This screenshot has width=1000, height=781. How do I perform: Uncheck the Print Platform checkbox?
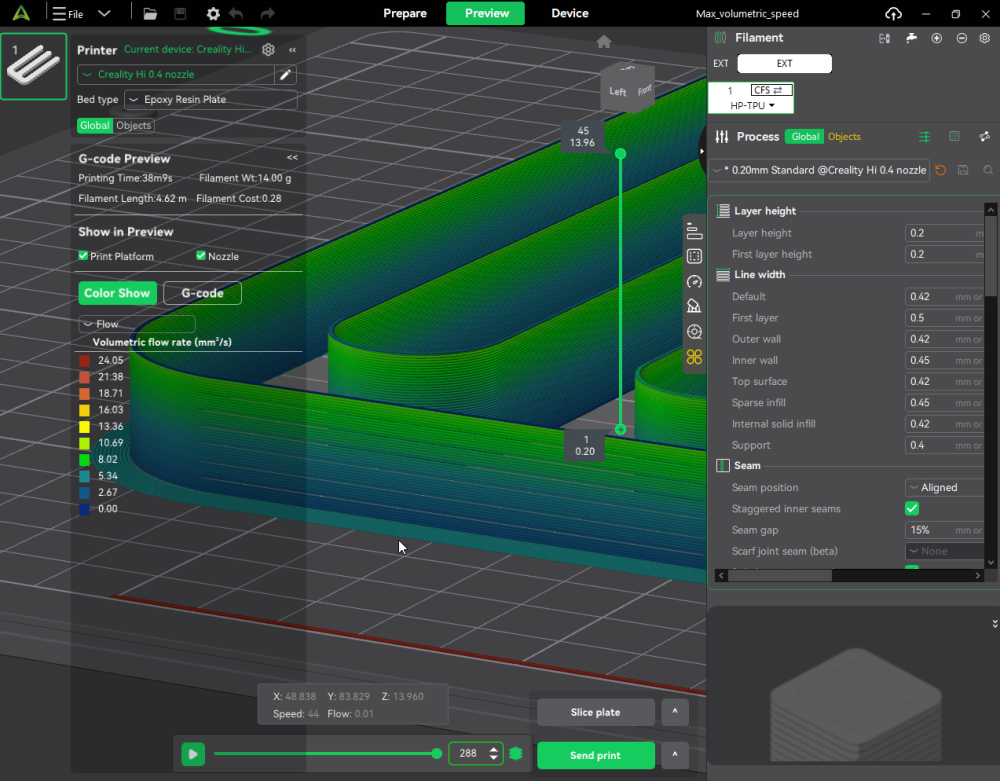84,256
